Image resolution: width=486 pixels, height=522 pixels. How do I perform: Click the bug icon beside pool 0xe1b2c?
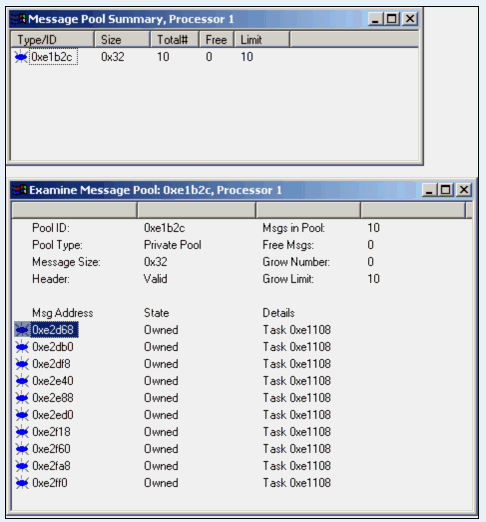point(21,57)
